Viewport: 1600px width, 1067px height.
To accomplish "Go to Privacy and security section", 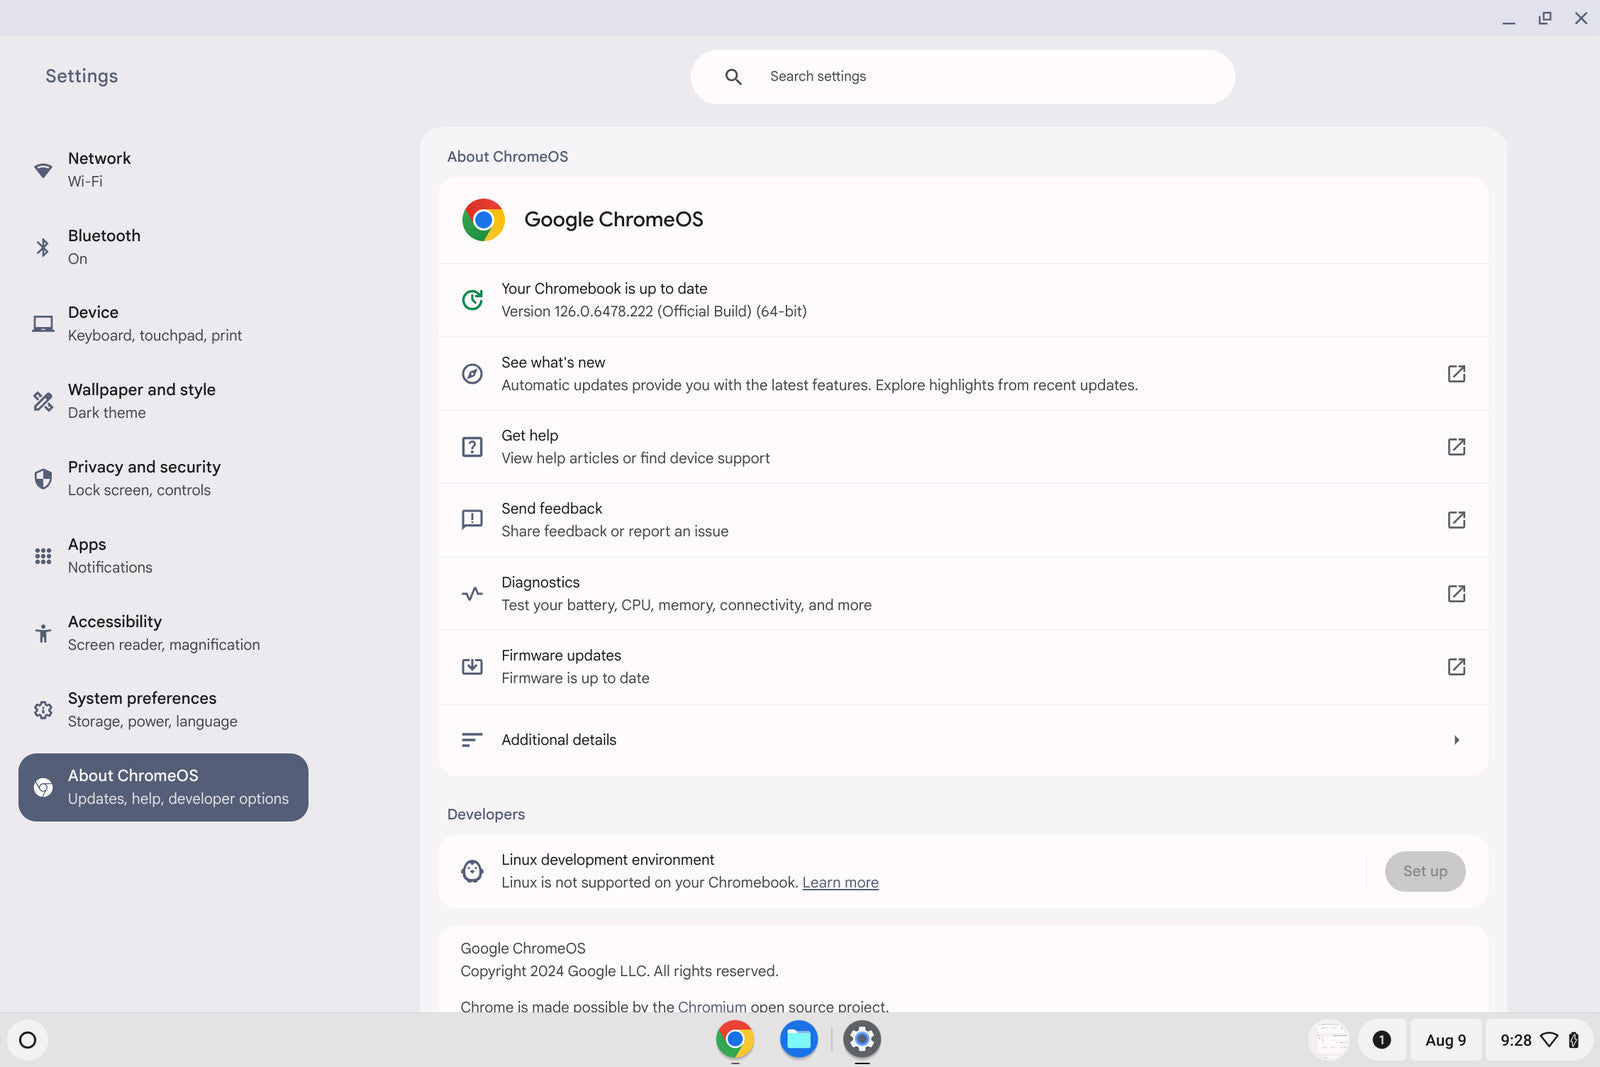I will coord(143,478).
